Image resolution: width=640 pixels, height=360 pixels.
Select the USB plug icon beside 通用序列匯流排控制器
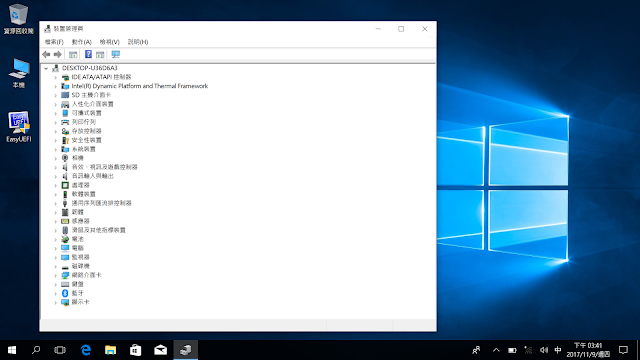(65, 203)
